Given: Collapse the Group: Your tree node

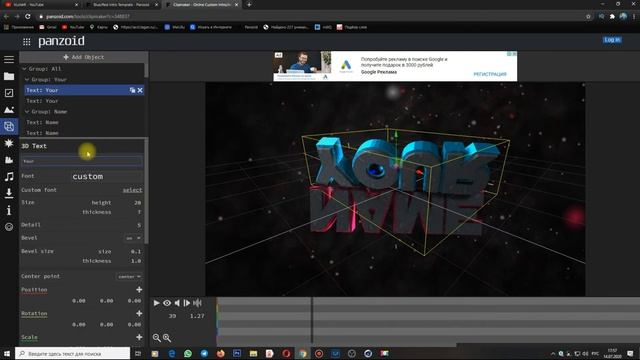Looking at the screenshot, I should click(x=27, y=80).
